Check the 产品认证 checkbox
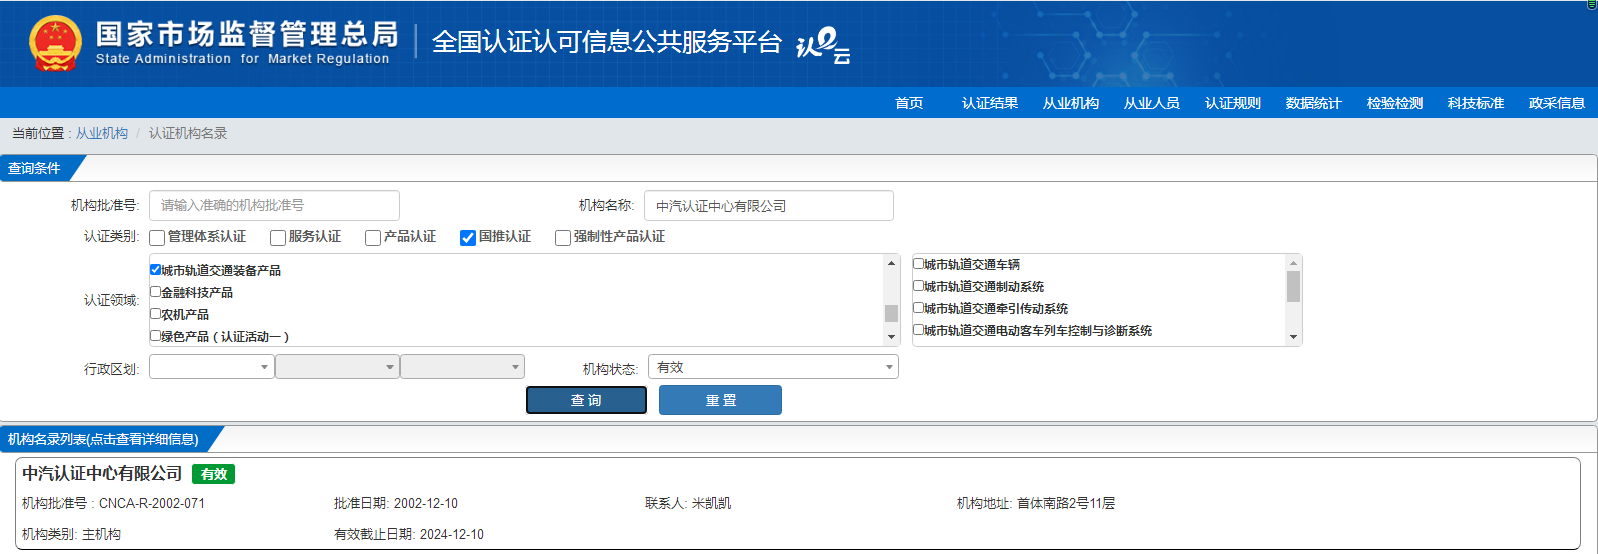The height and width of the screenshot is (554, 1598). (x=373, y=238)
